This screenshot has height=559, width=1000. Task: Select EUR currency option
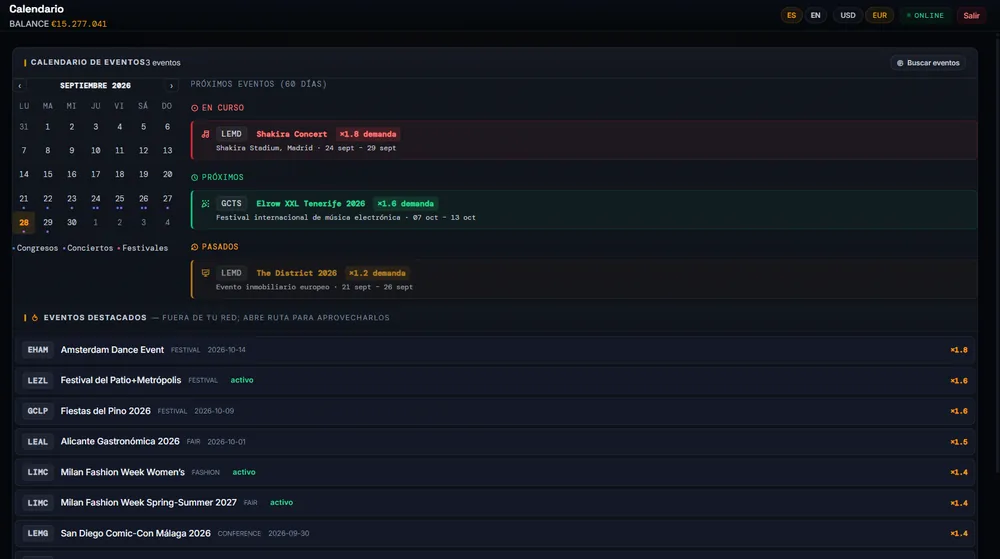[x=879, y=15]
